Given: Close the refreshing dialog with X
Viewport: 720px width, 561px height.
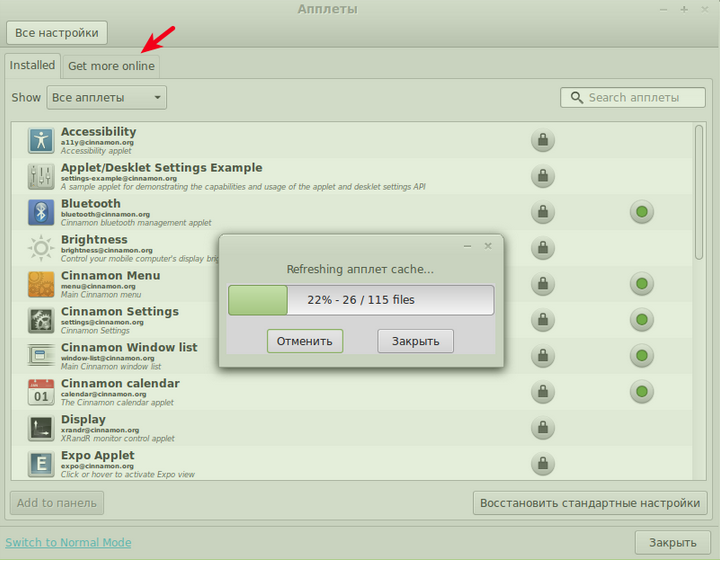Looking at the screenshot, I should tap(488, 246).
